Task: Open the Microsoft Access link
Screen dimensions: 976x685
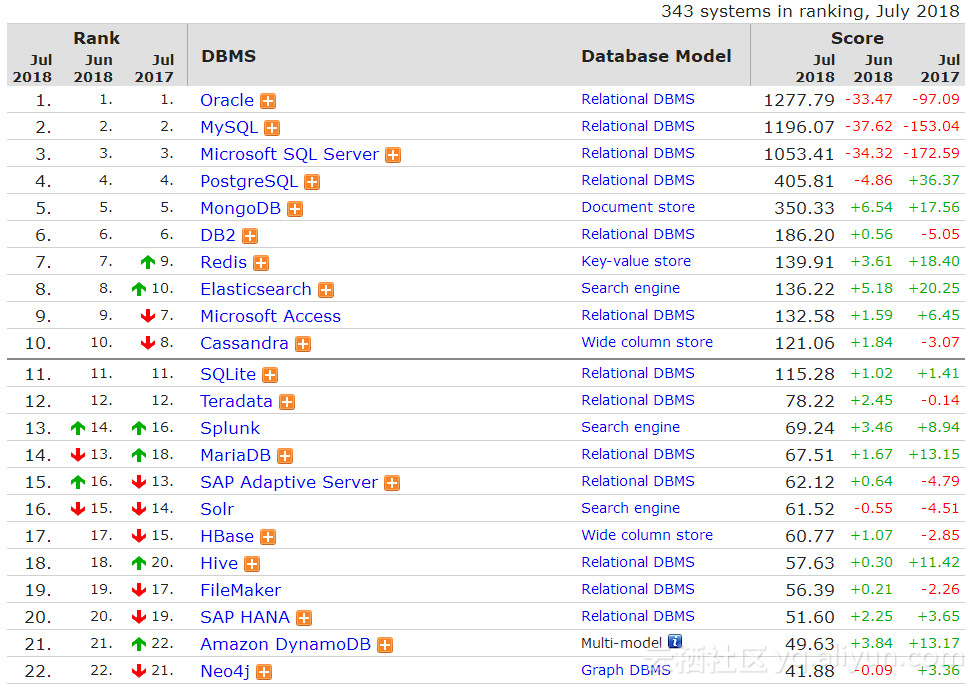Action: point(271,316)
